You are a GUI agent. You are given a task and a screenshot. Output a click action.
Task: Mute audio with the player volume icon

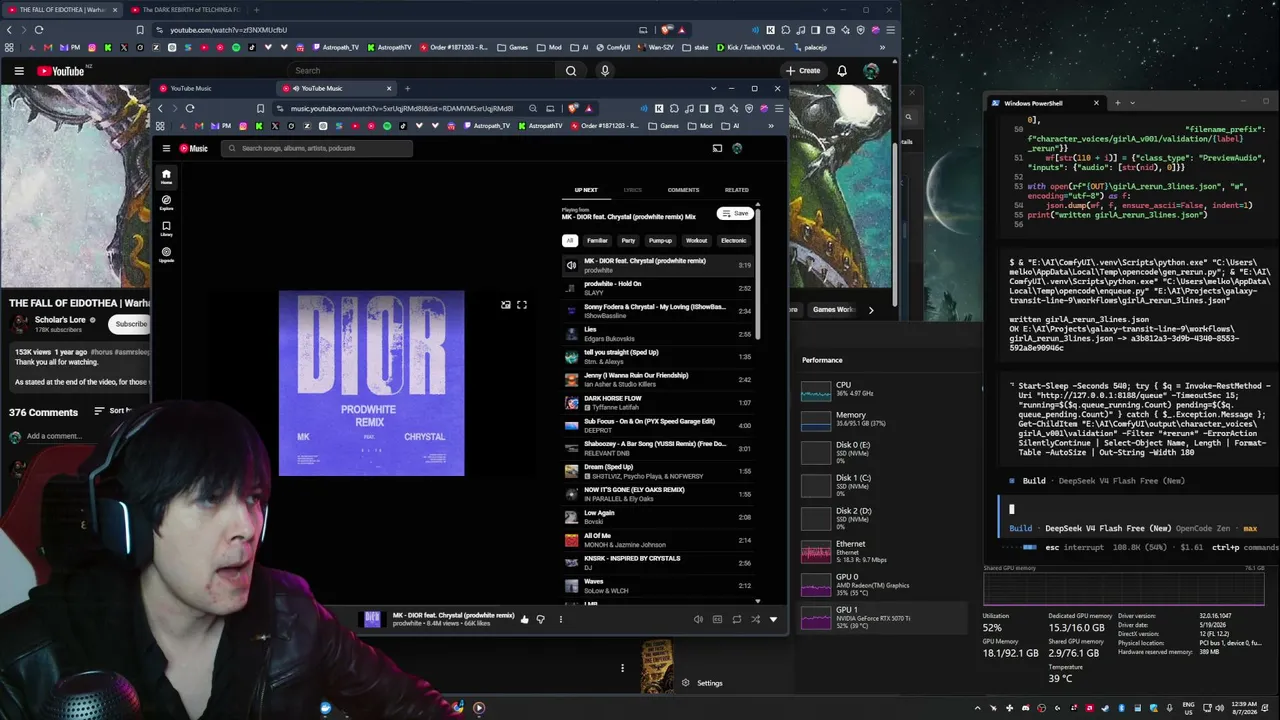pos(698,619)
